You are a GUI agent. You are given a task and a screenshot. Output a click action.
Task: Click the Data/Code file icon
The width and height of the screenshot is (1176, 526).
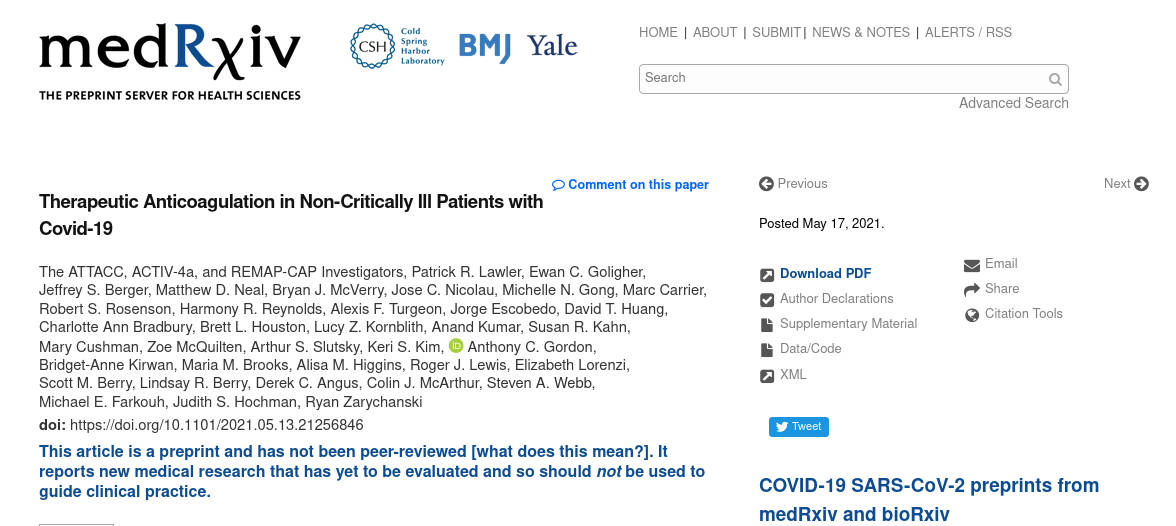click(x=767, y=350)
